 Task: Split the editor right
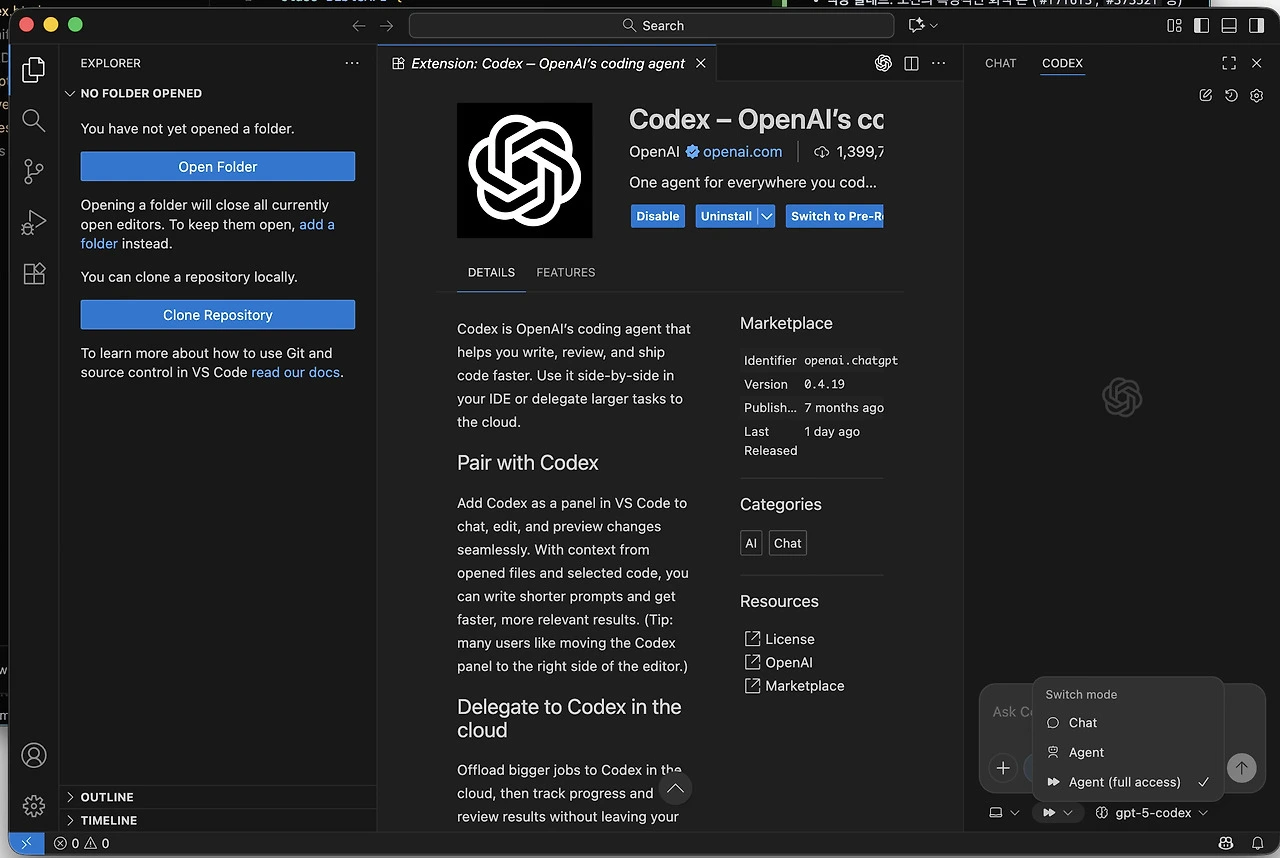coord(911,63)
